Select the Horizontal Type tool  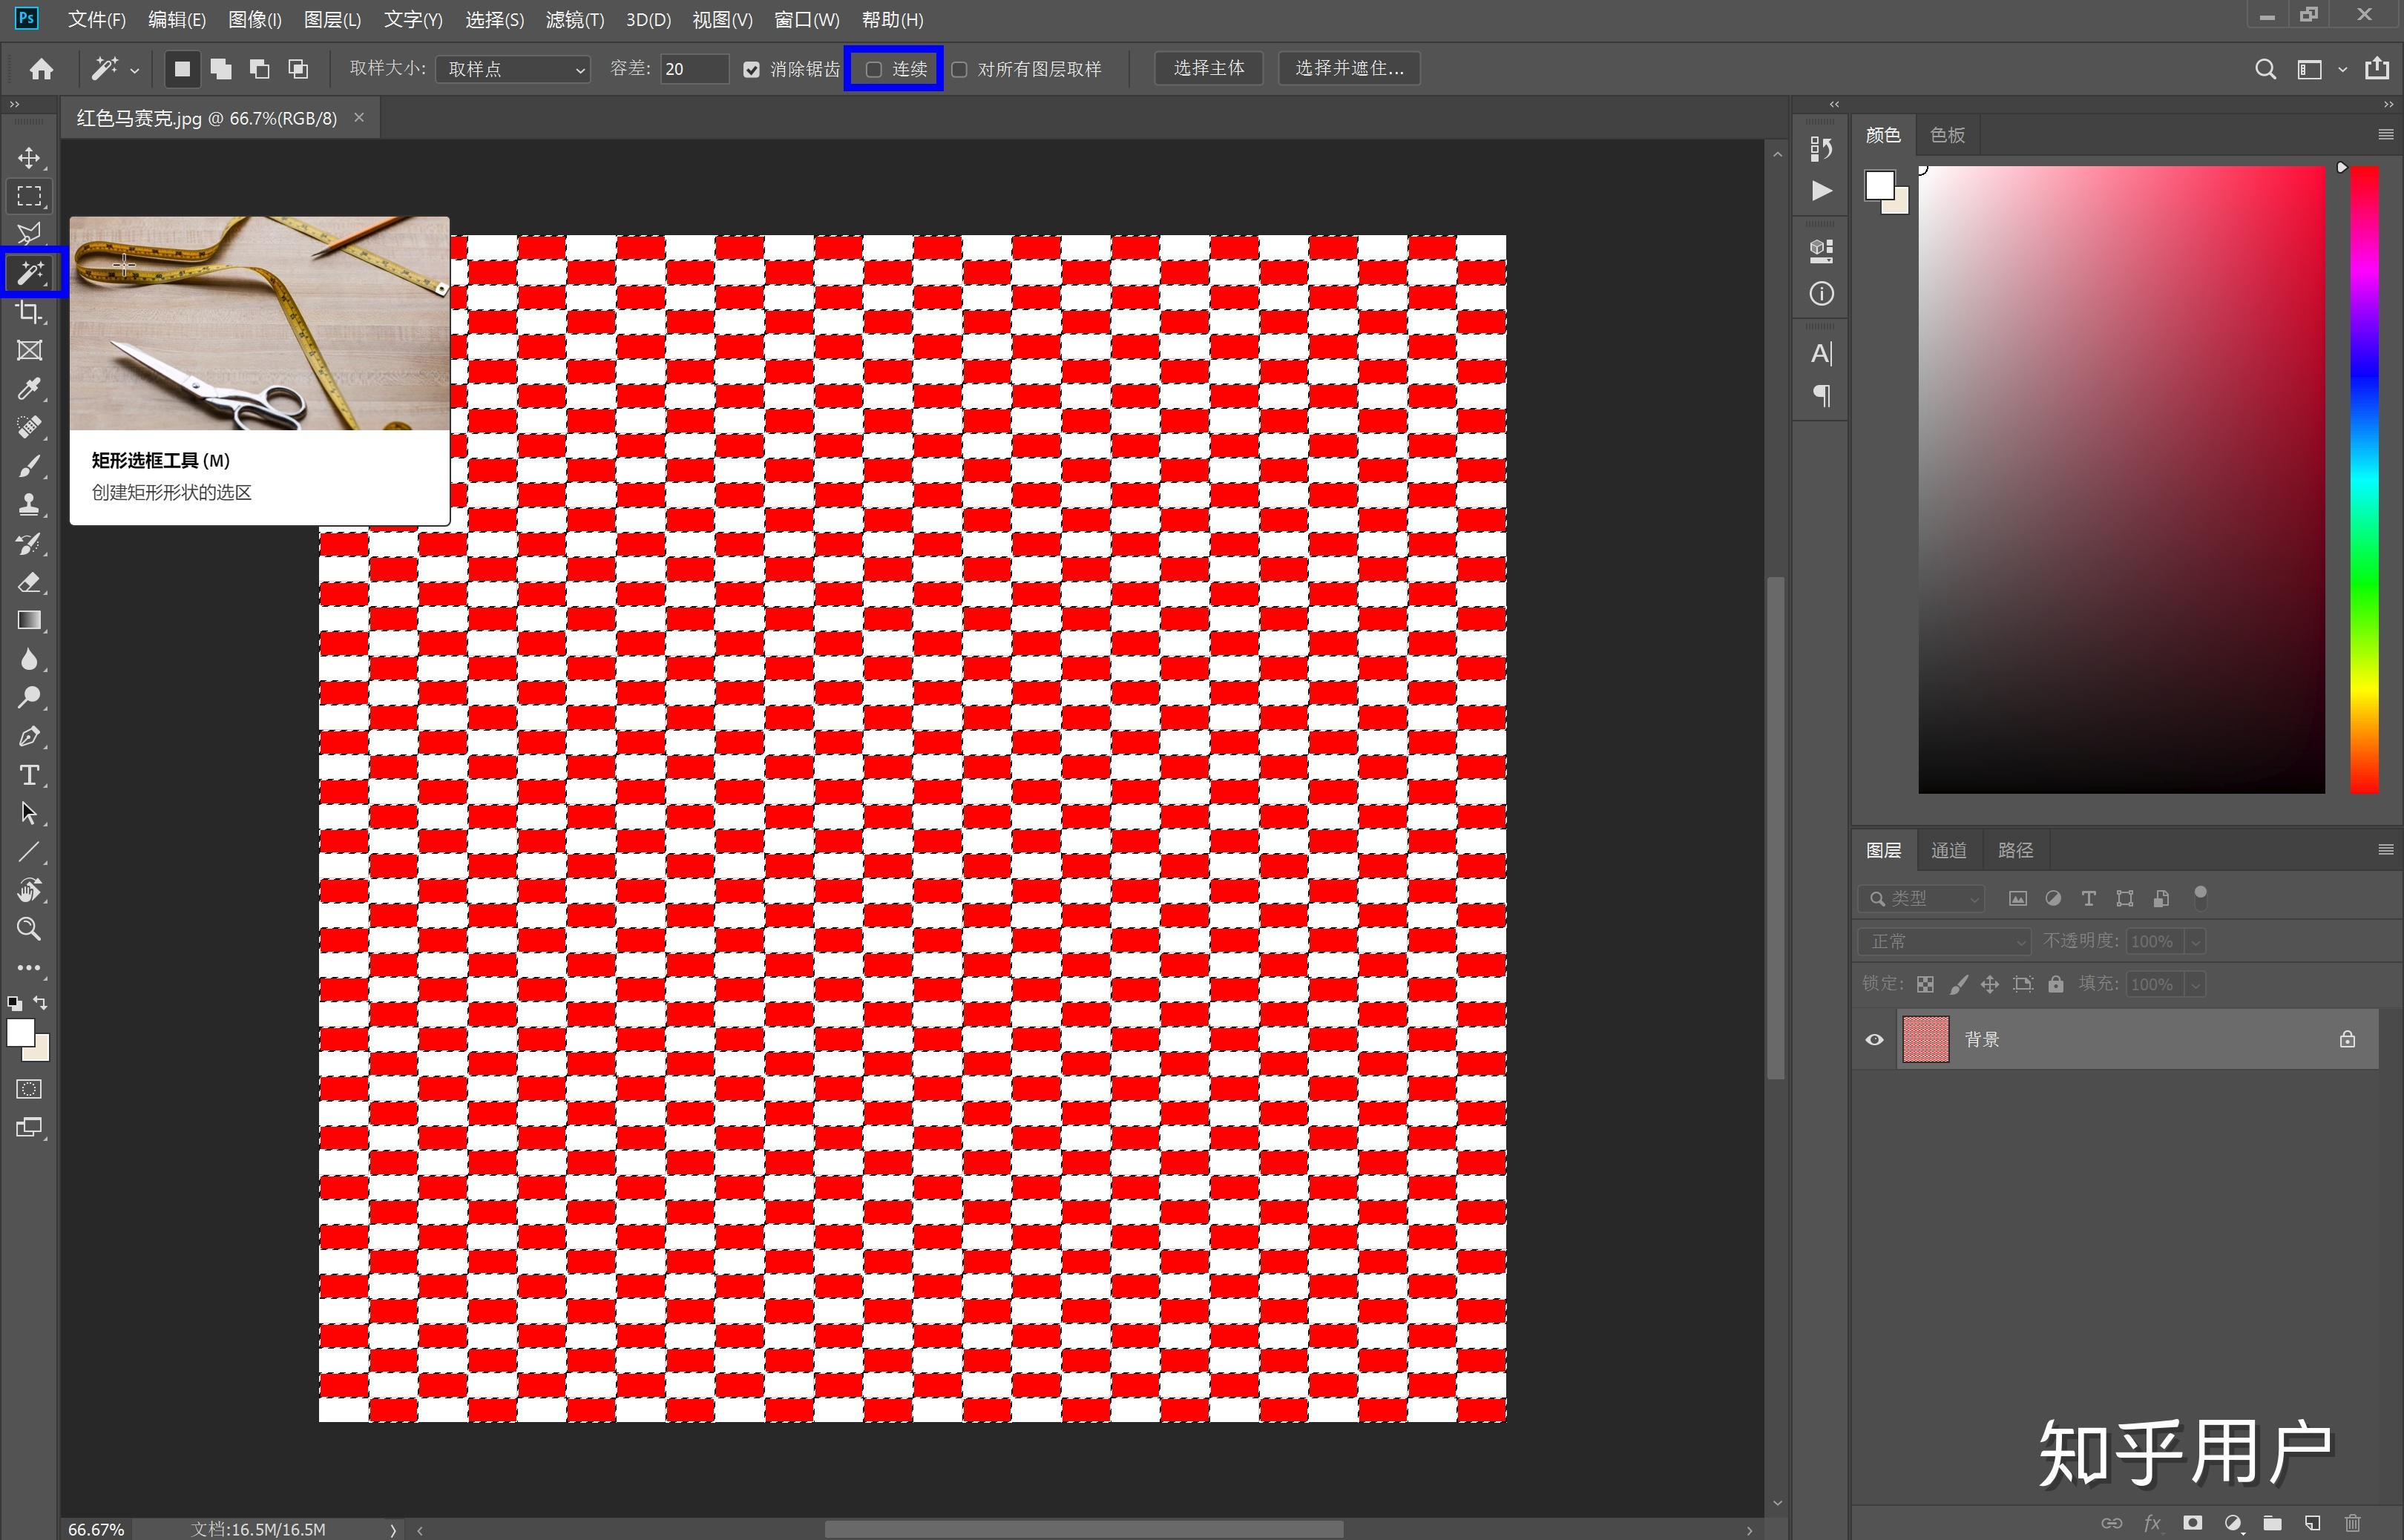point(29,775)
